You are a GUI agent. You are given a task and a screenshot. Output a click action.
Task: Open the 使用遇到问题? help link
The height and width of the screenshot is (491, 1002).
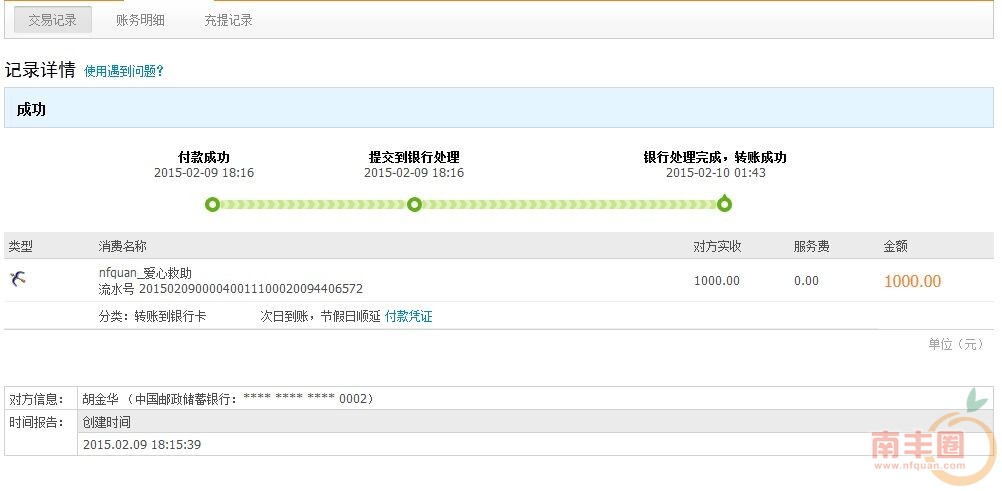[123, 72]
